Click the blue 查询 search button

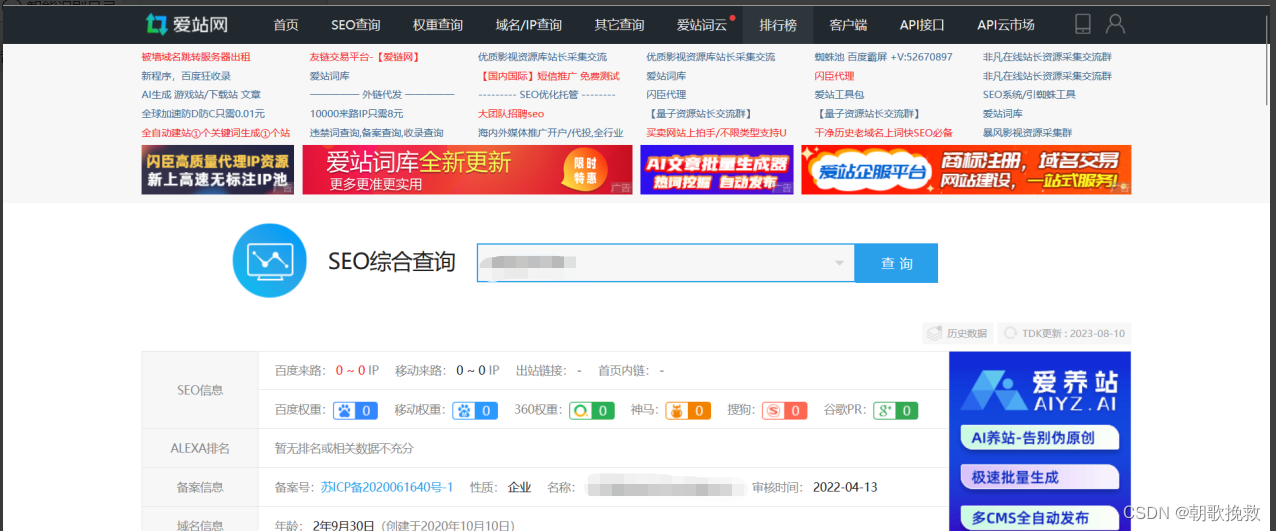tap(896, 263)
